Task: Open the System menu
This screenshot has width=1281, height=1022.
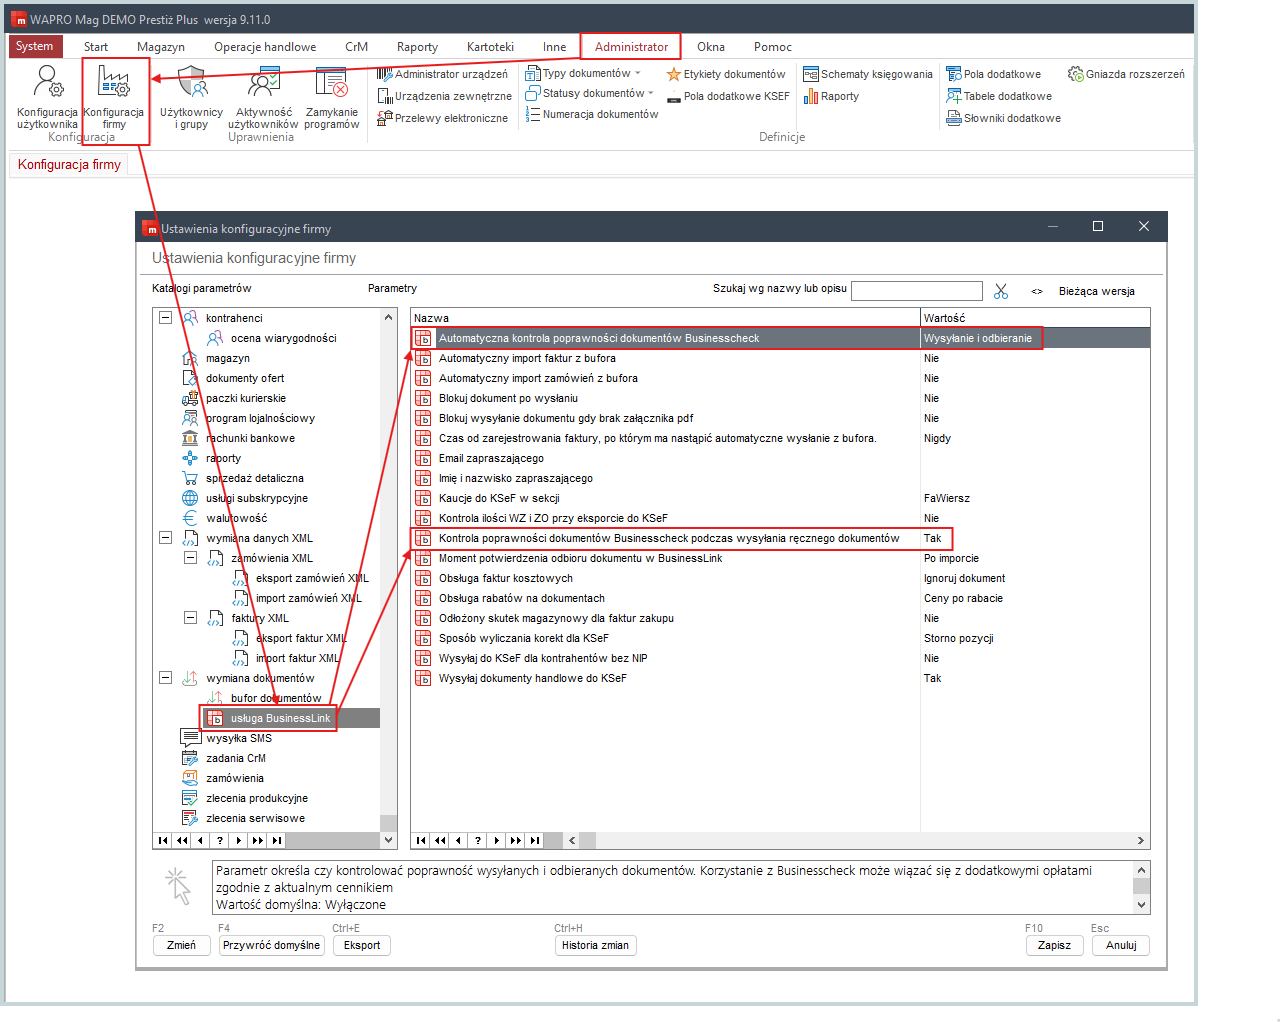Action: pos(35,46)
